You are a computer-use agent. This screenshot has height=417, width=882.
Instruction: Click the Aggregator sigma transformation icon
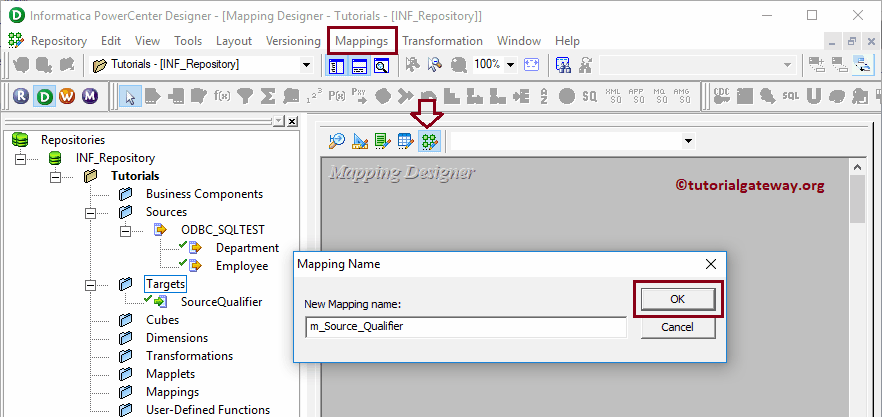coord(268,96)
